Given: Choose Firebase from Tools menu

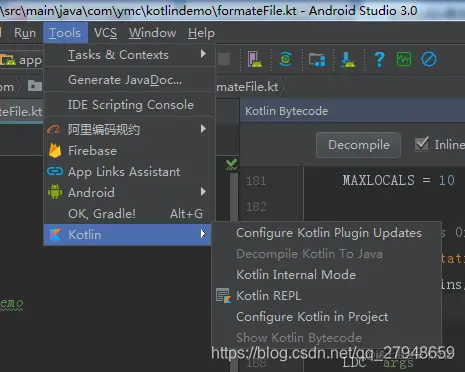Looking at the screenshot, I should [x=129, y=151].
